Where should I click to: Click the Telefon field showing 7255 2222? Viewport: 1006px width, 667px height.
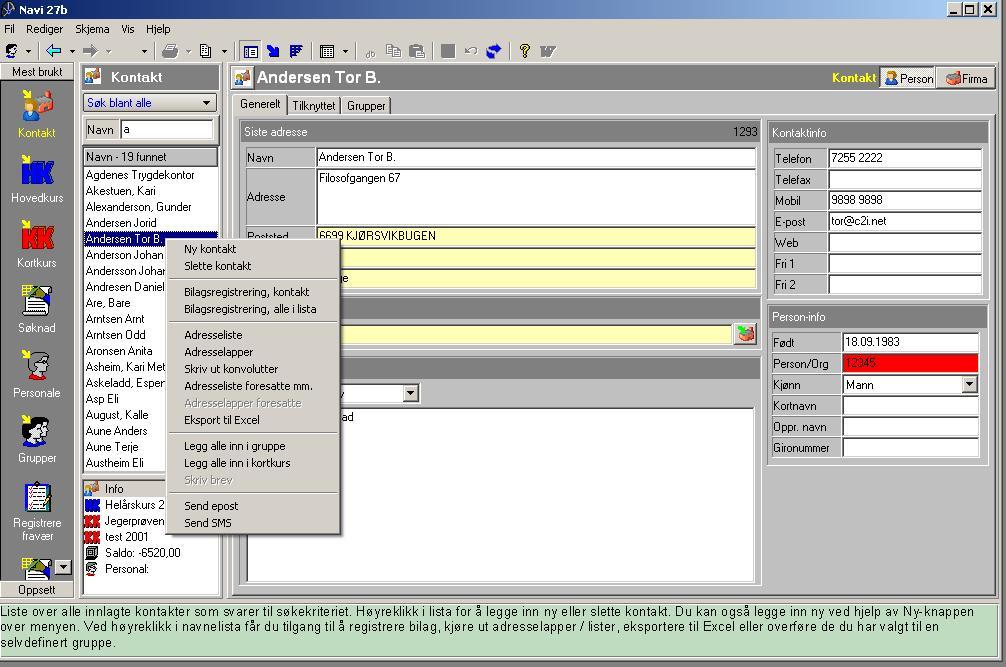[905, 158]
